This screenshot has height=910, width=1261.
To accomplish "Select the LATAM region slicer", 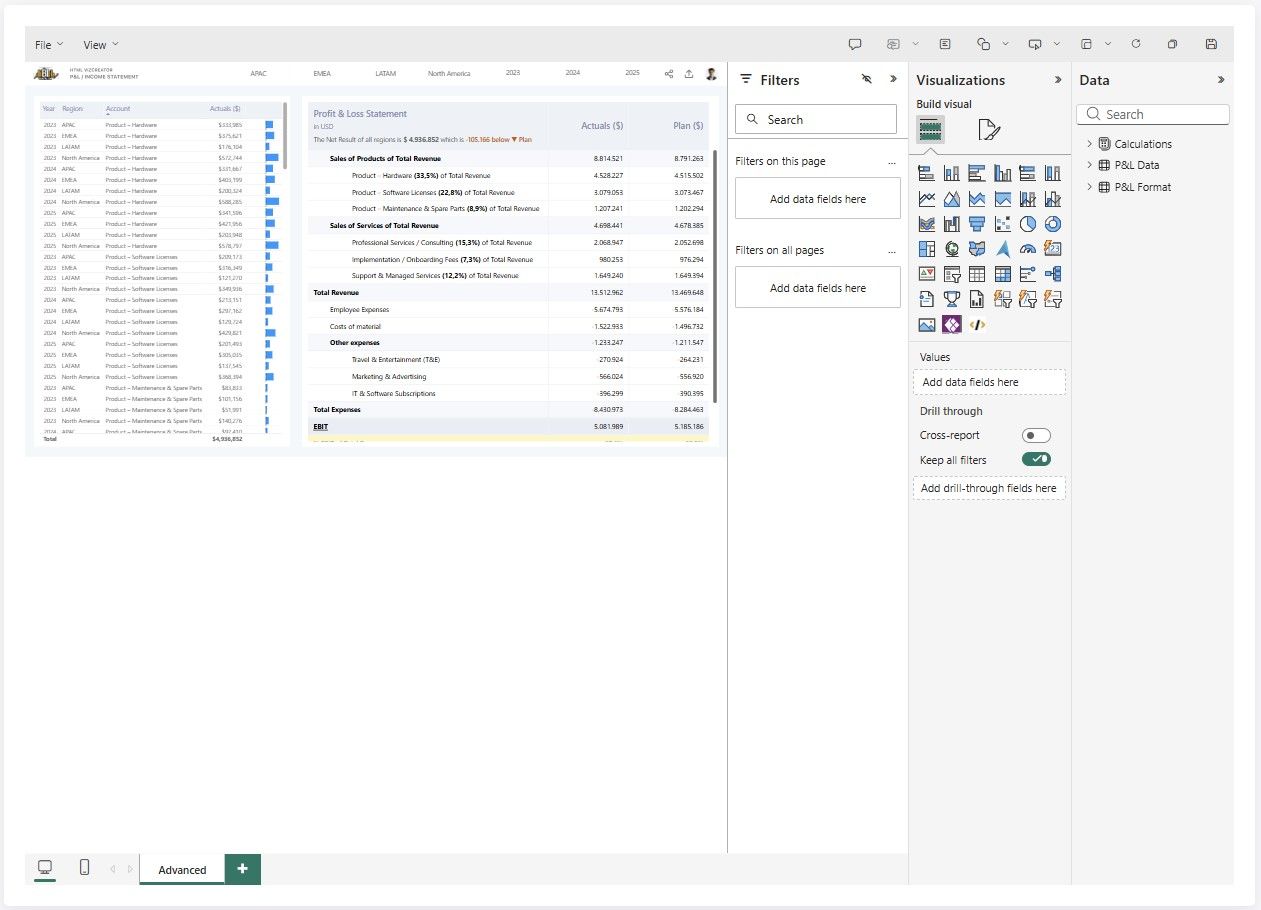I will [386, 74].
